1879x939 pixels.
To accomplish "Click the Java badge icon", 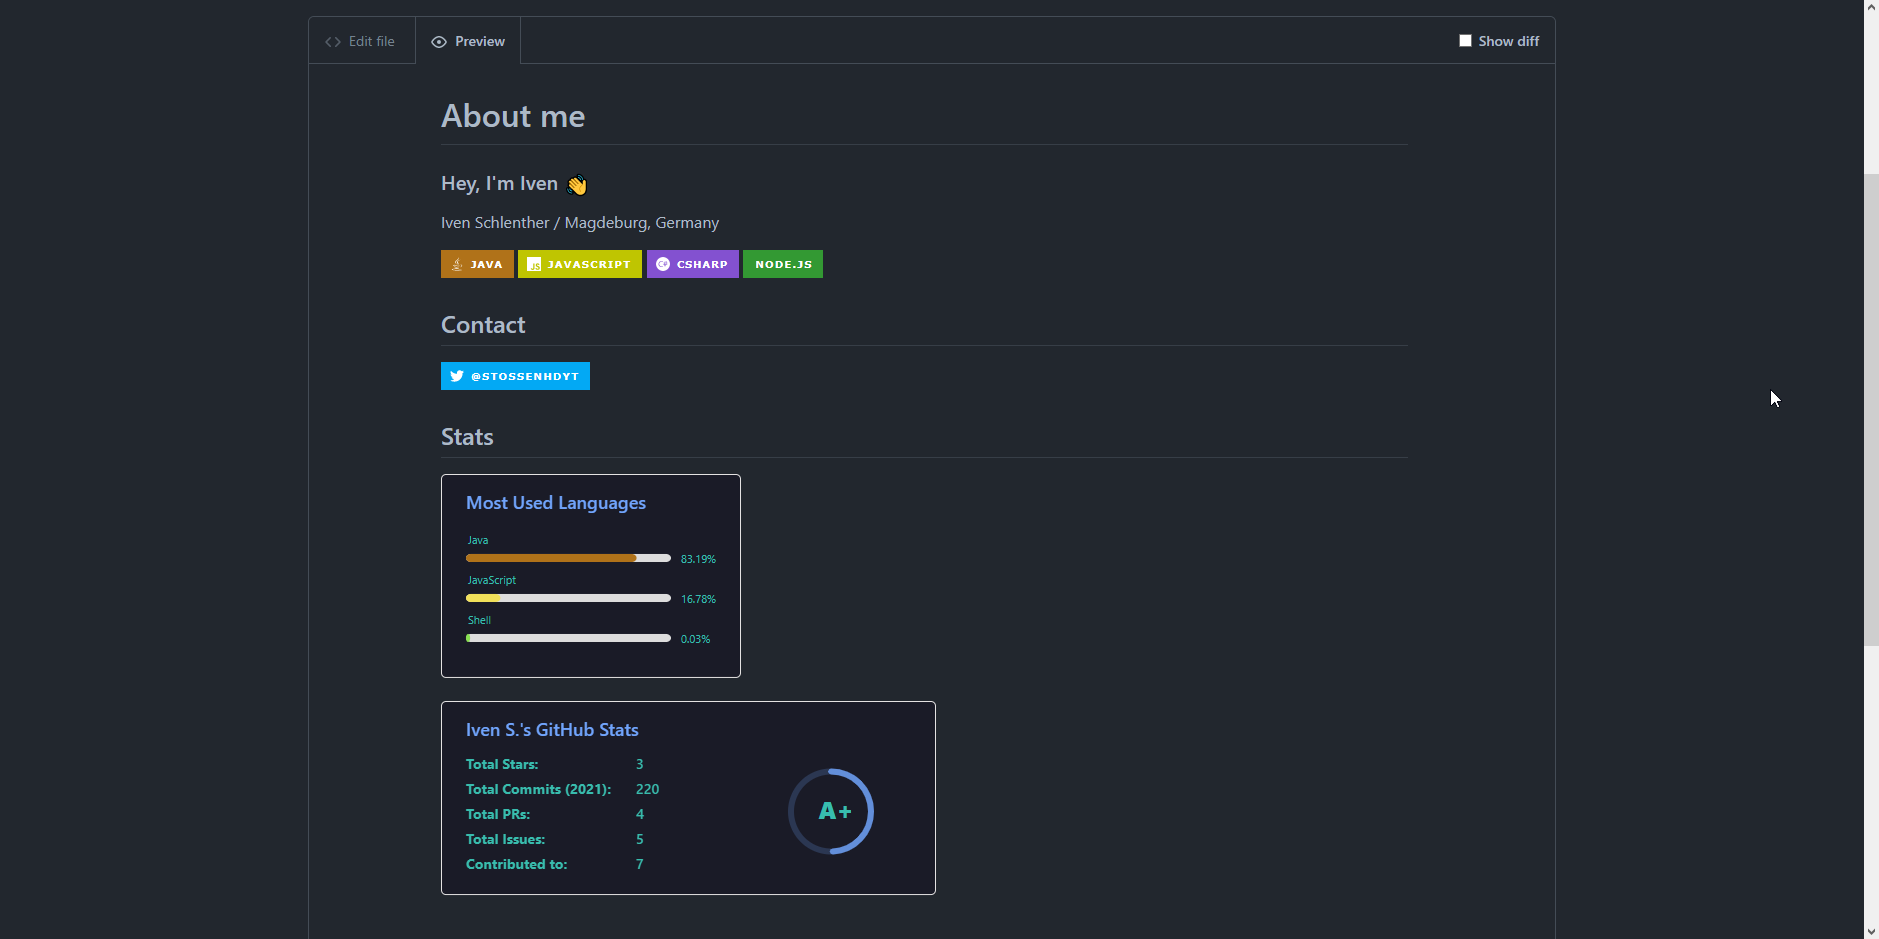I will 457,264.
